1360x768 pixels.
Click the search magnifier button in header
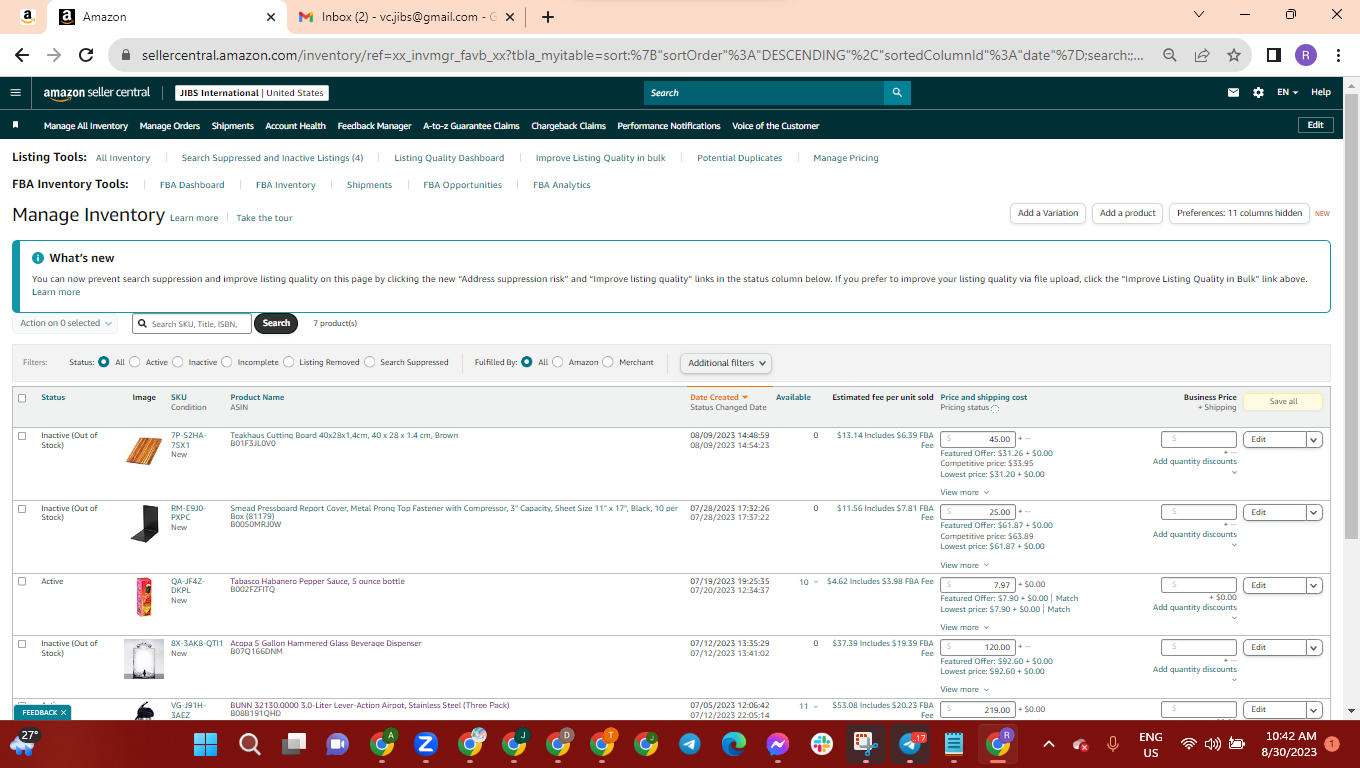[x=897, y=93]
